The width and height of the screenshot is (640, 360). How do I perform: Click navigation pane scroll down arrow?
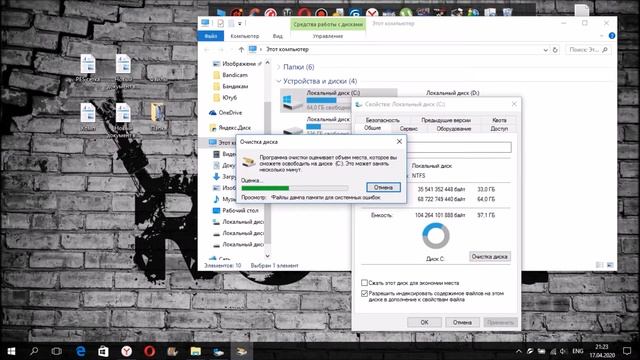click(267, 256)
